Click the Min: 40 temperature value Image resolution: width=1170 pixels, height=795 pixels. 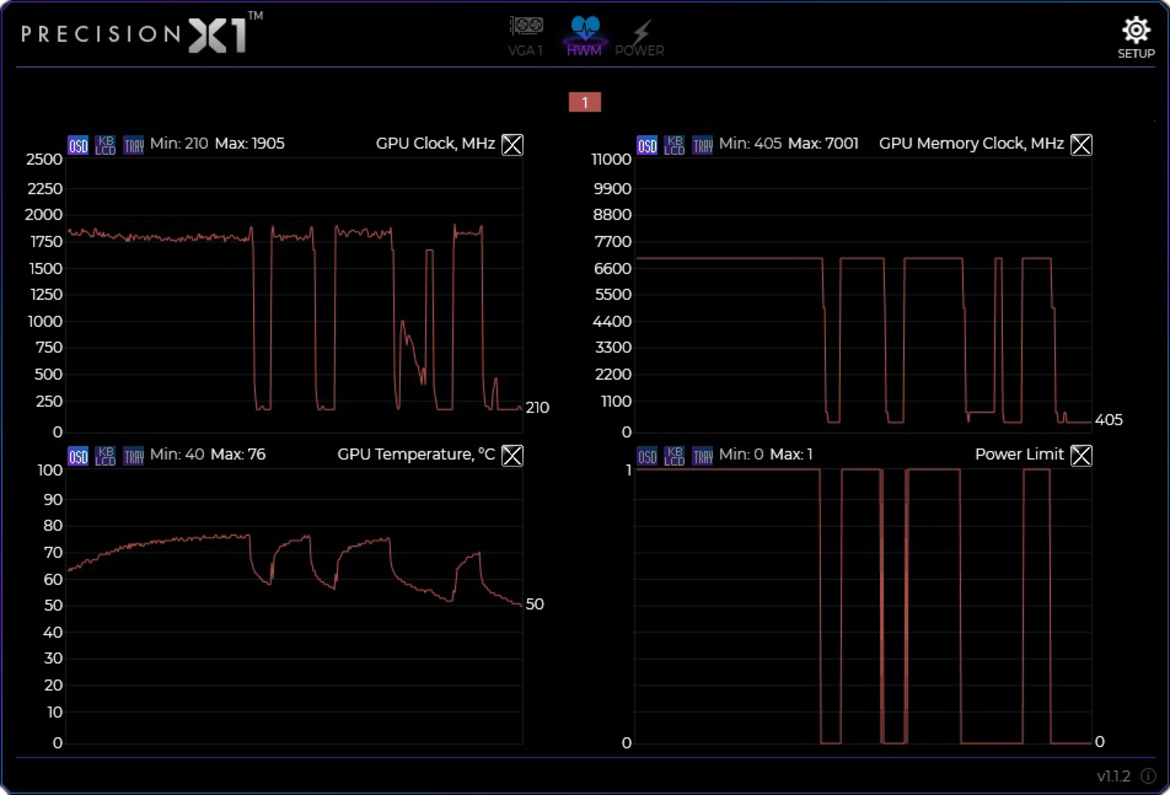tap(177, 455)
